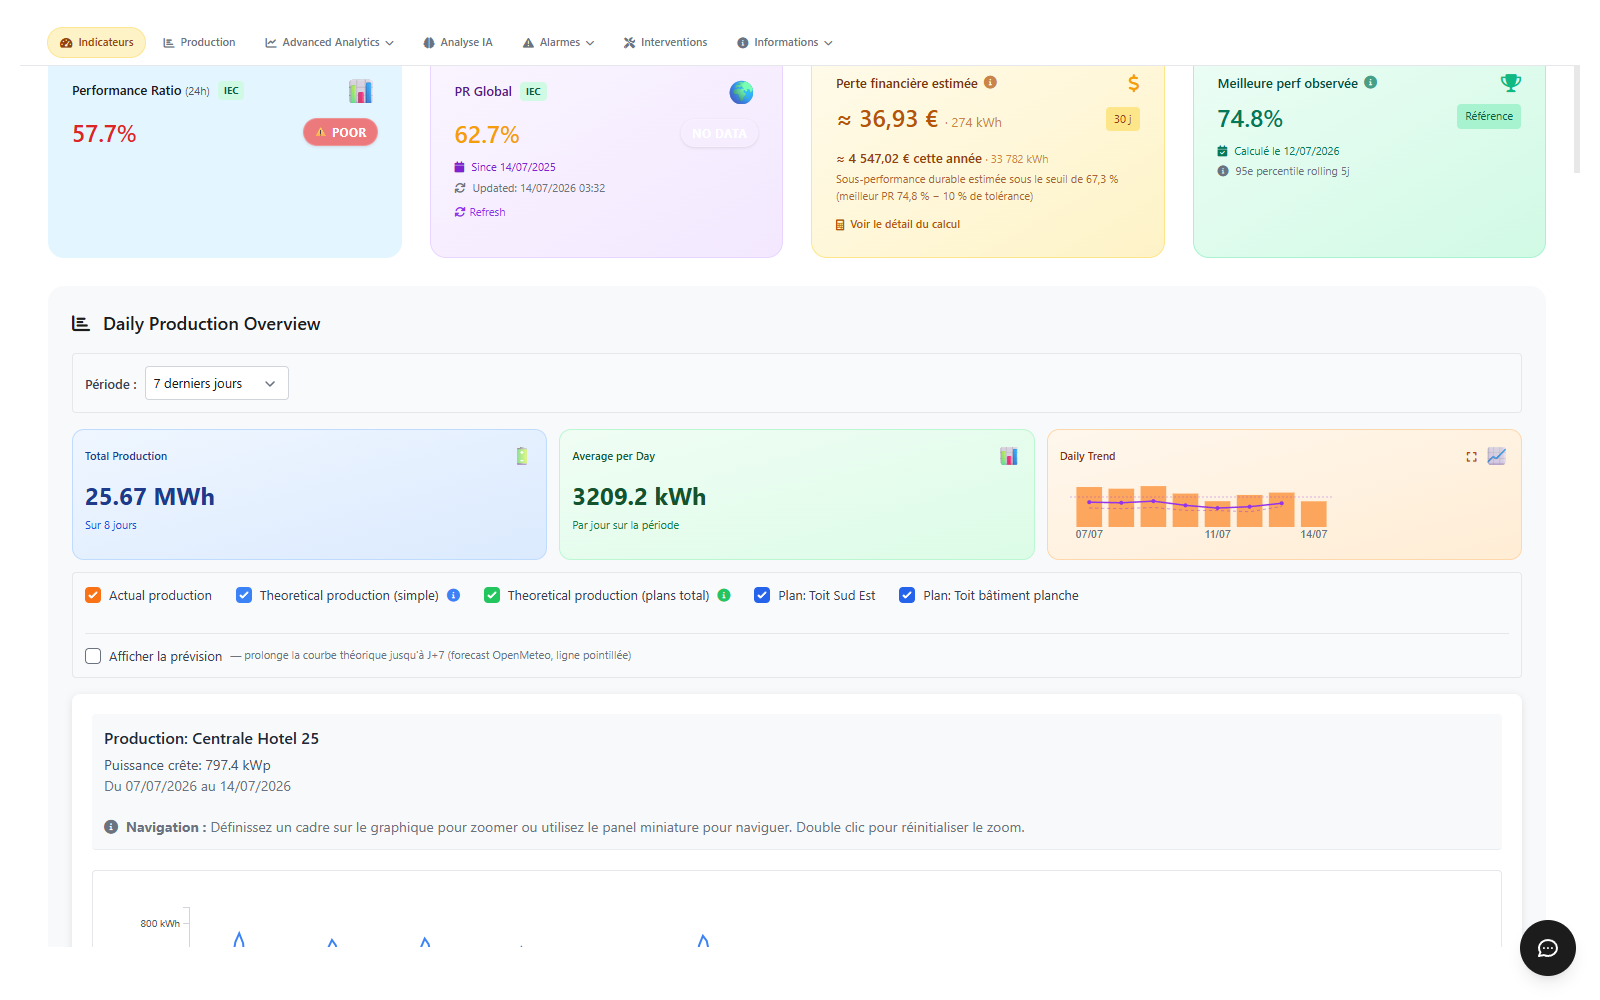Click the battery icon on Total Production card
The width and height of the screenshot is (1600, 1000).
(x=522, y=456)
